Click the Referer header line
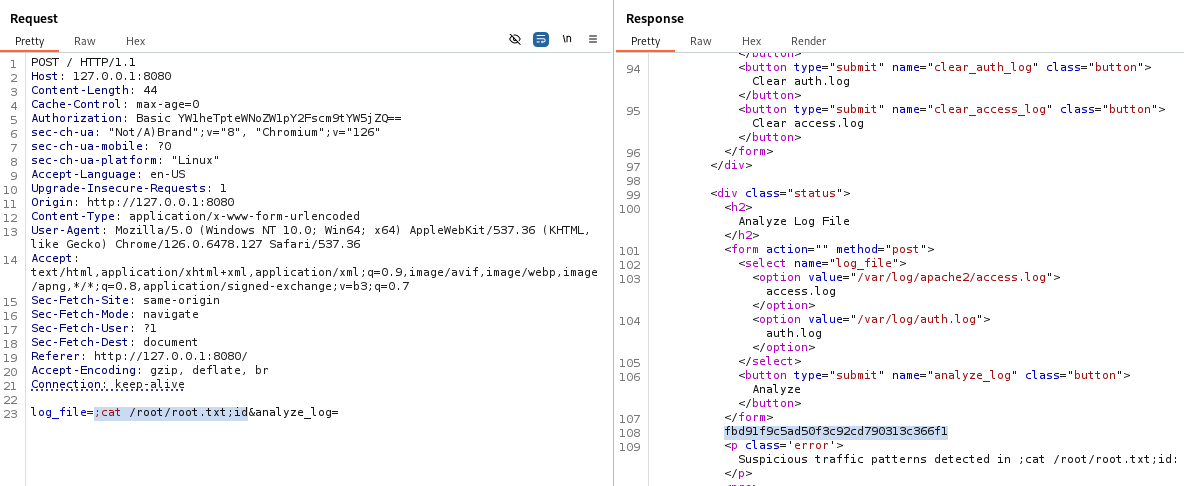Image resolution: width=1184 pixels, height=486 pixels. coord(139,356)
